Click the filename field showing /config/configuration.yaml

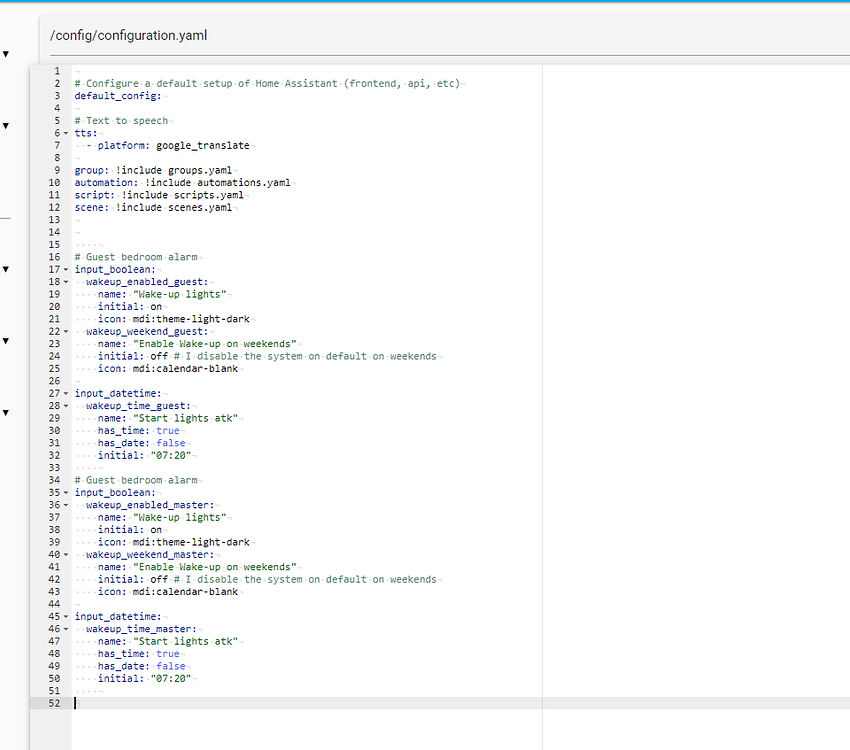[x=128, y=35]
